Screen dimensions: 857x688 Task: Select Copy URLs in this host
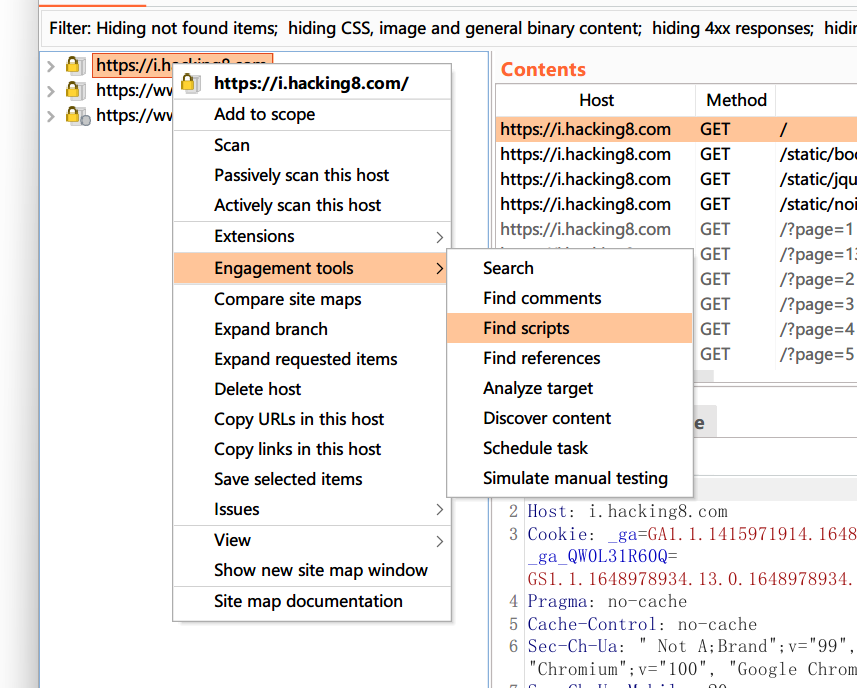pos(312,420)
